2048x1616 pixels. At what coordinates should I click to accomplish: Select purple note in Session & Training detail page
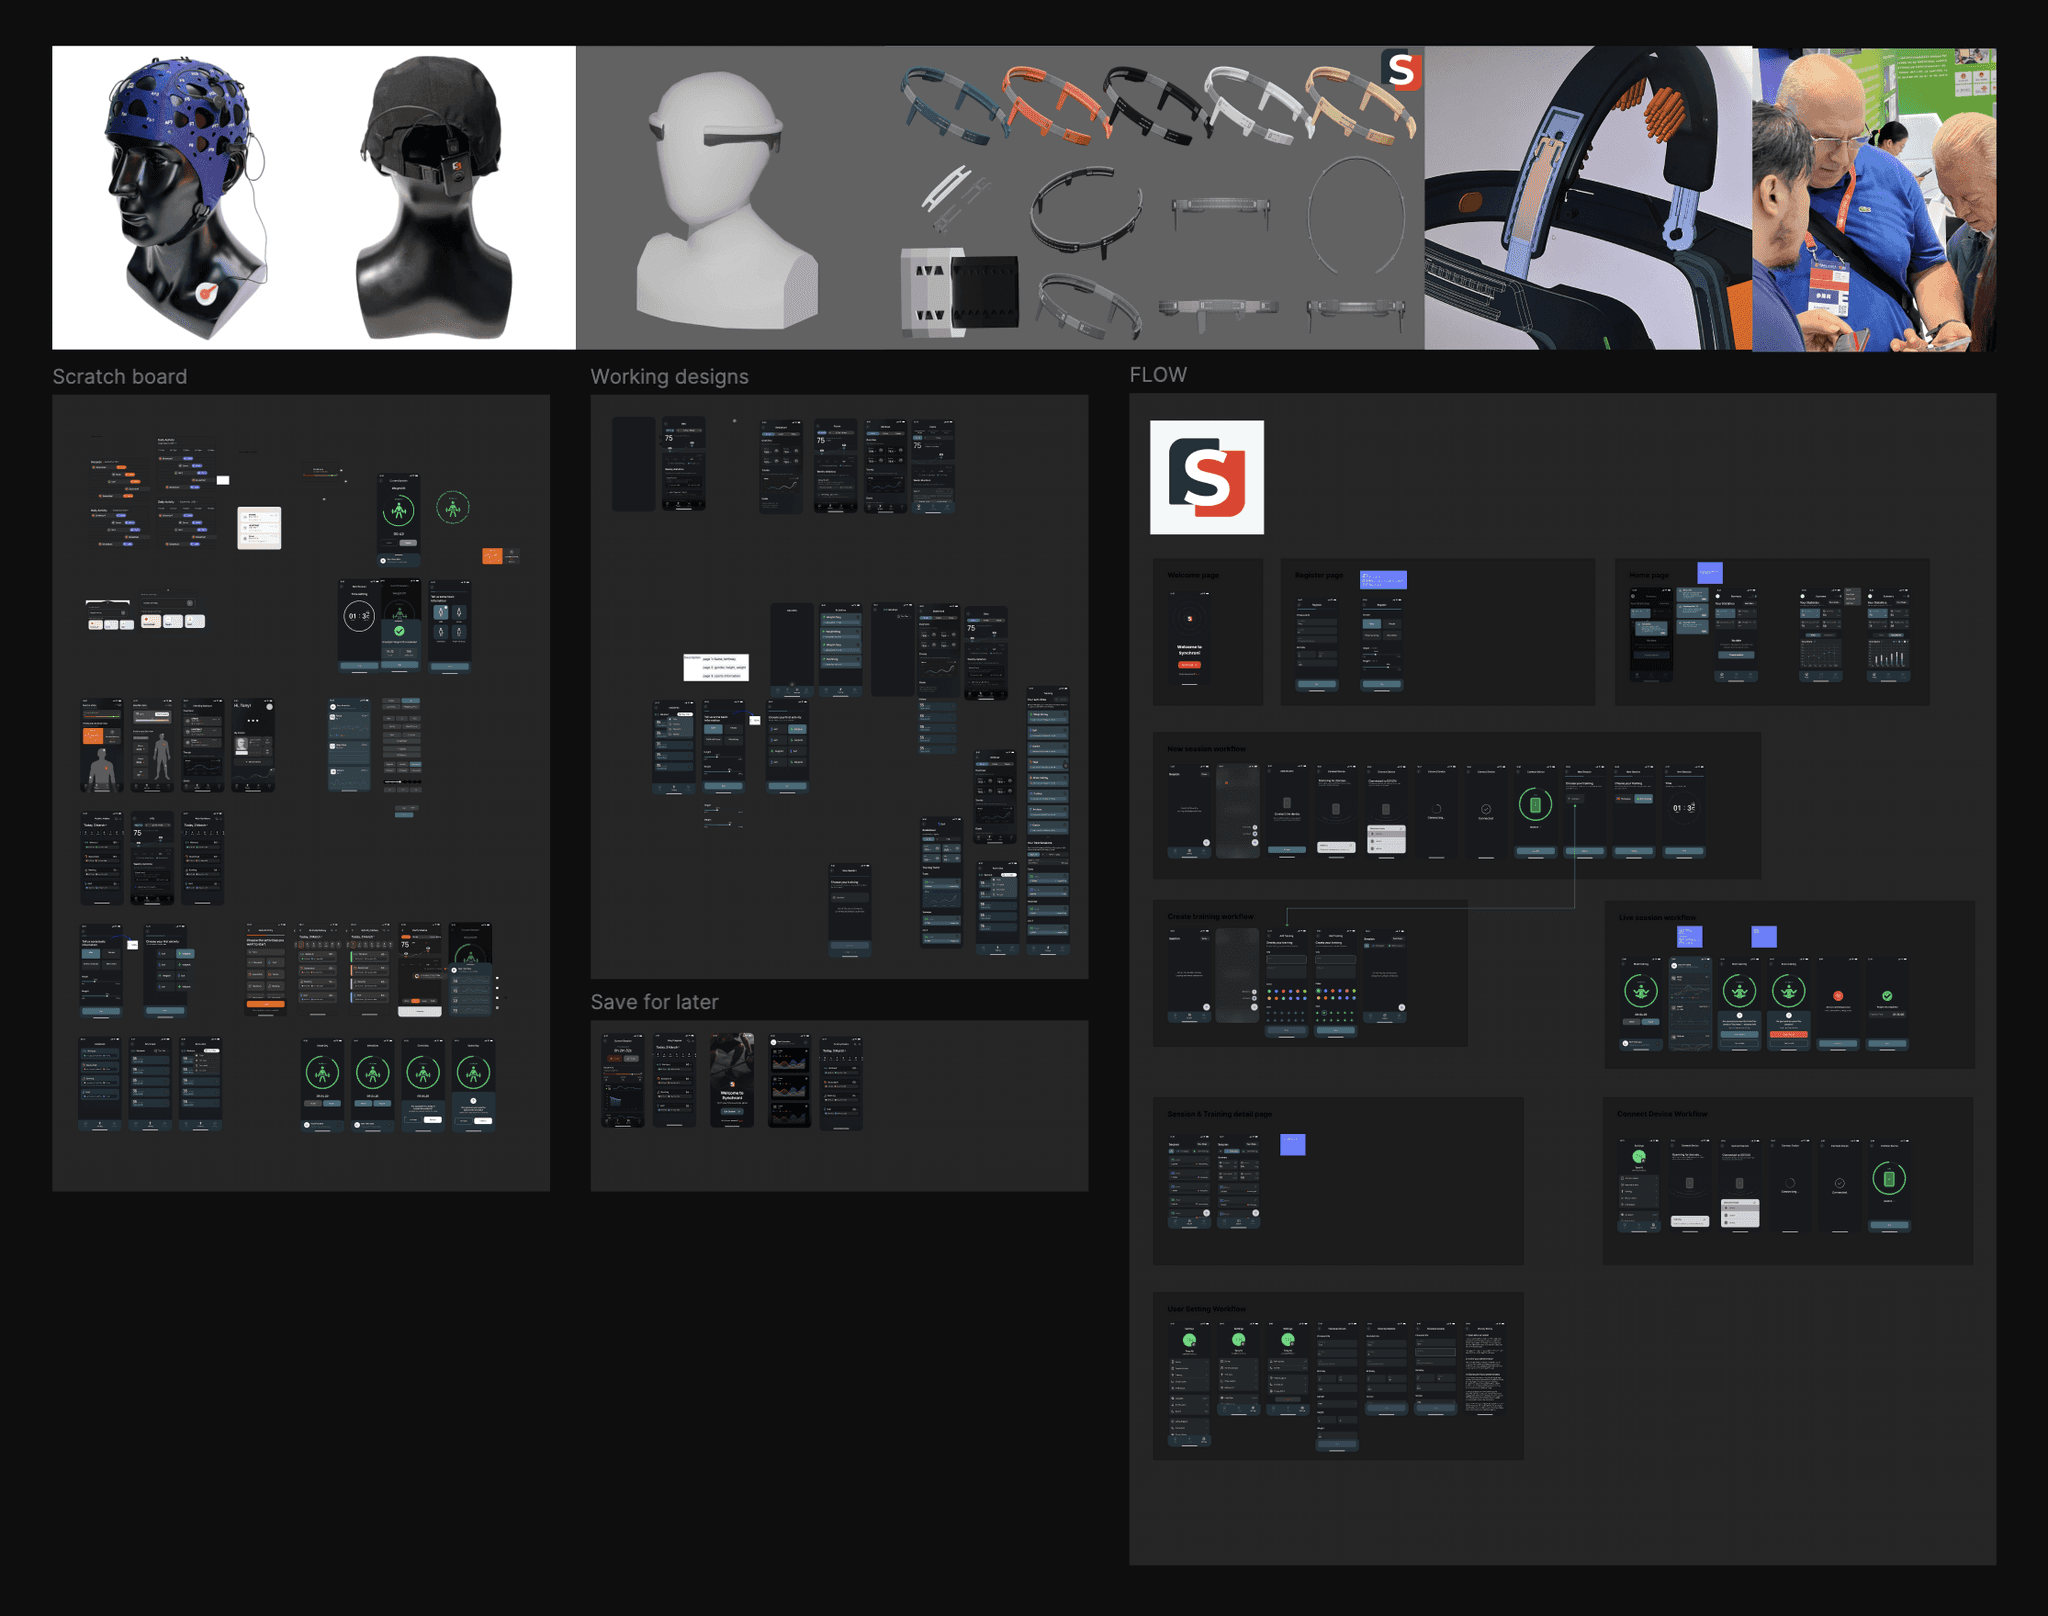[1292, 1144]
